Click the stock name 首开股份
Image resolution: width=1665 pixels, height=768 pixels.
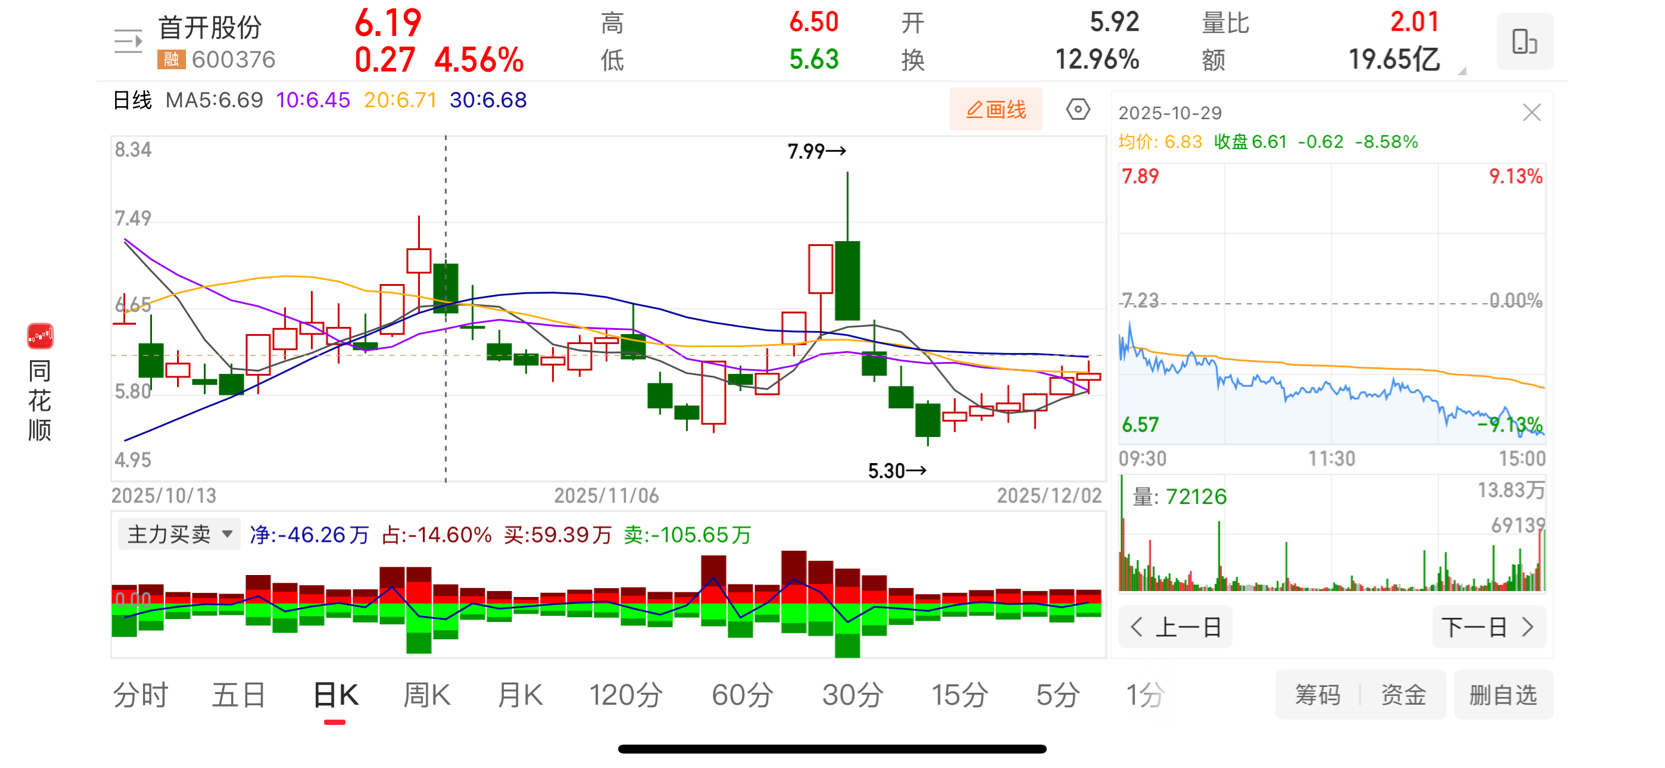click(x=210, y=27)
